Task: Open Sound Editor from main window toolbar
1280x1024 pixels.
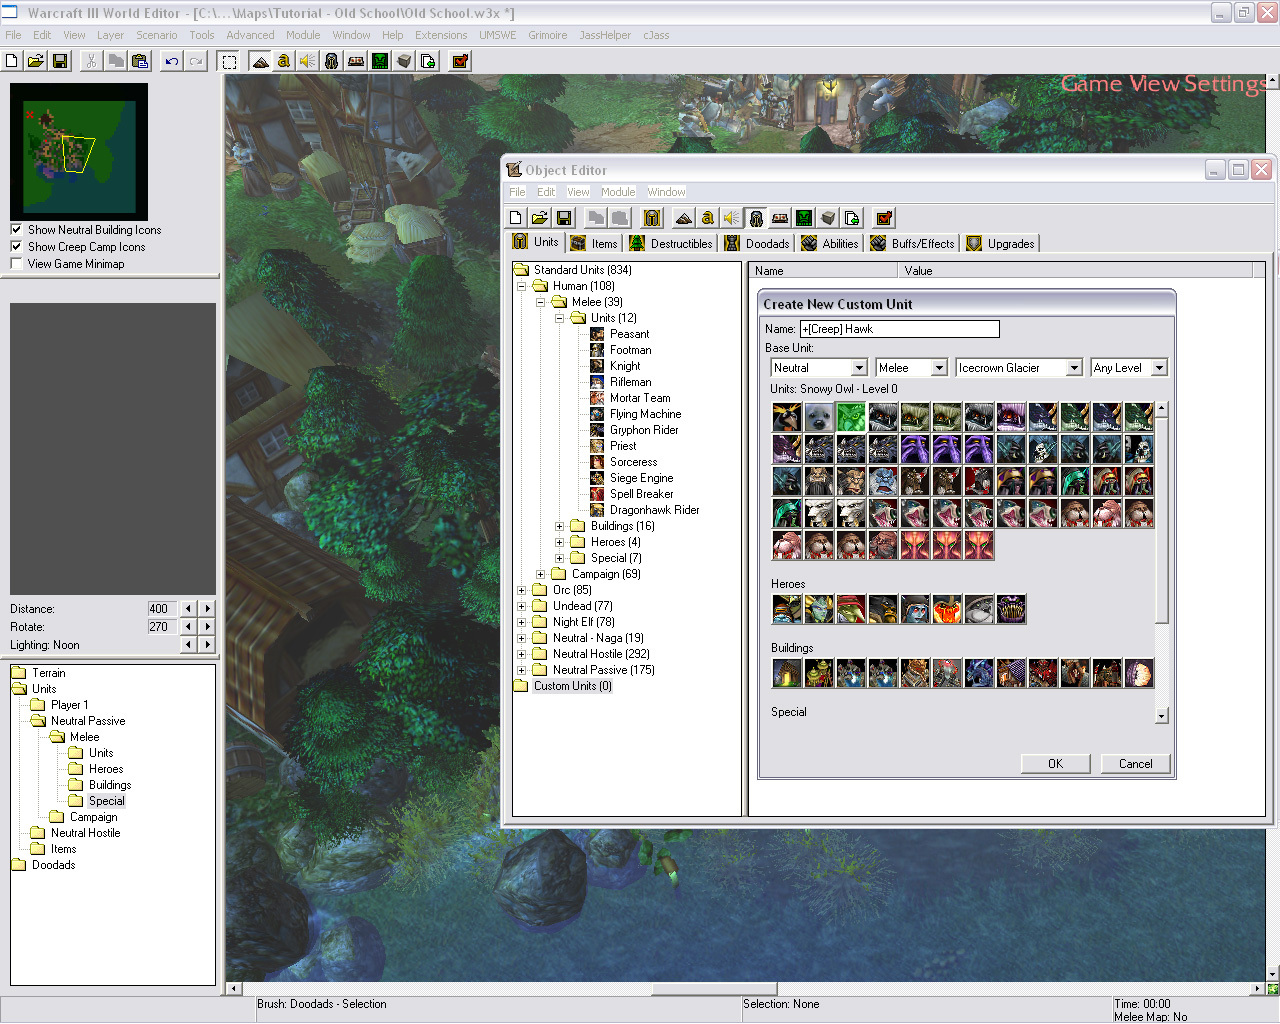Action: click(x=308, y=61)
